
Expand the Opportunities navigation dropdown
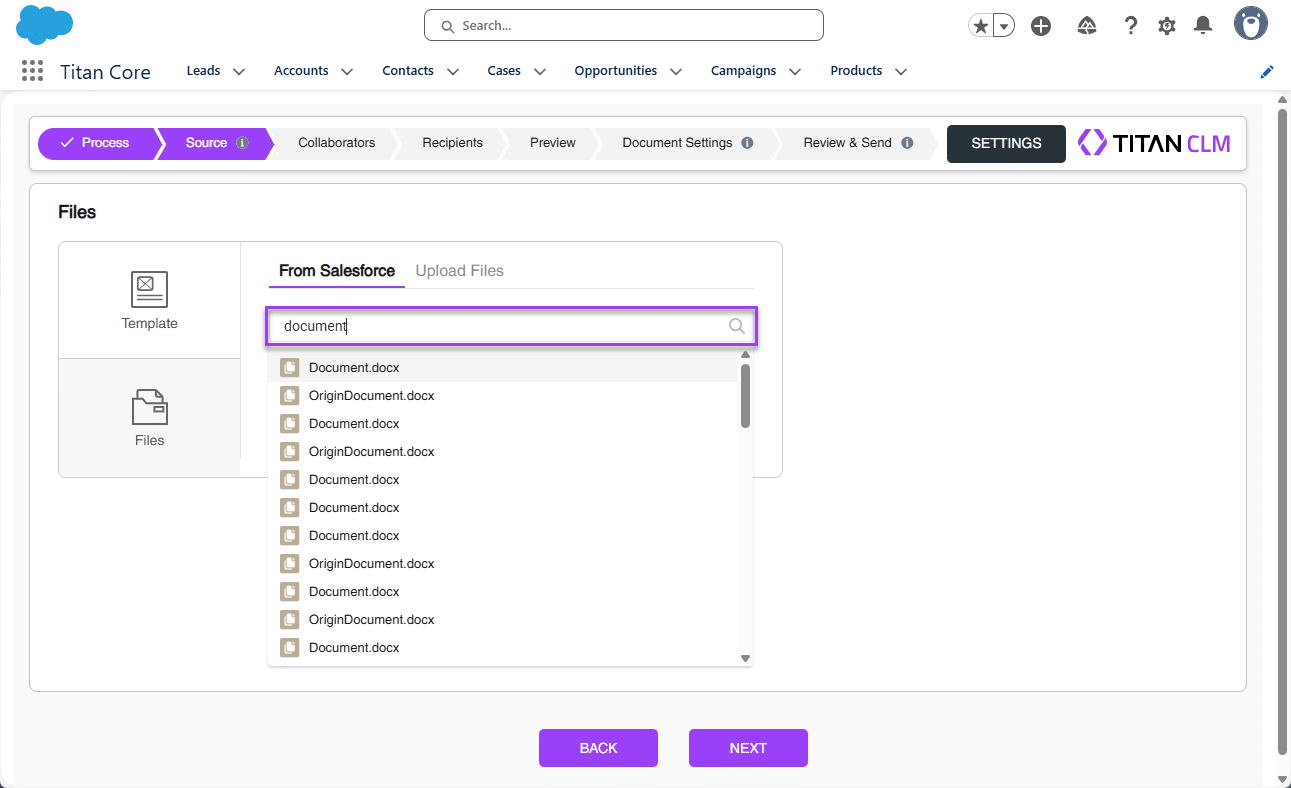point(676,71)
